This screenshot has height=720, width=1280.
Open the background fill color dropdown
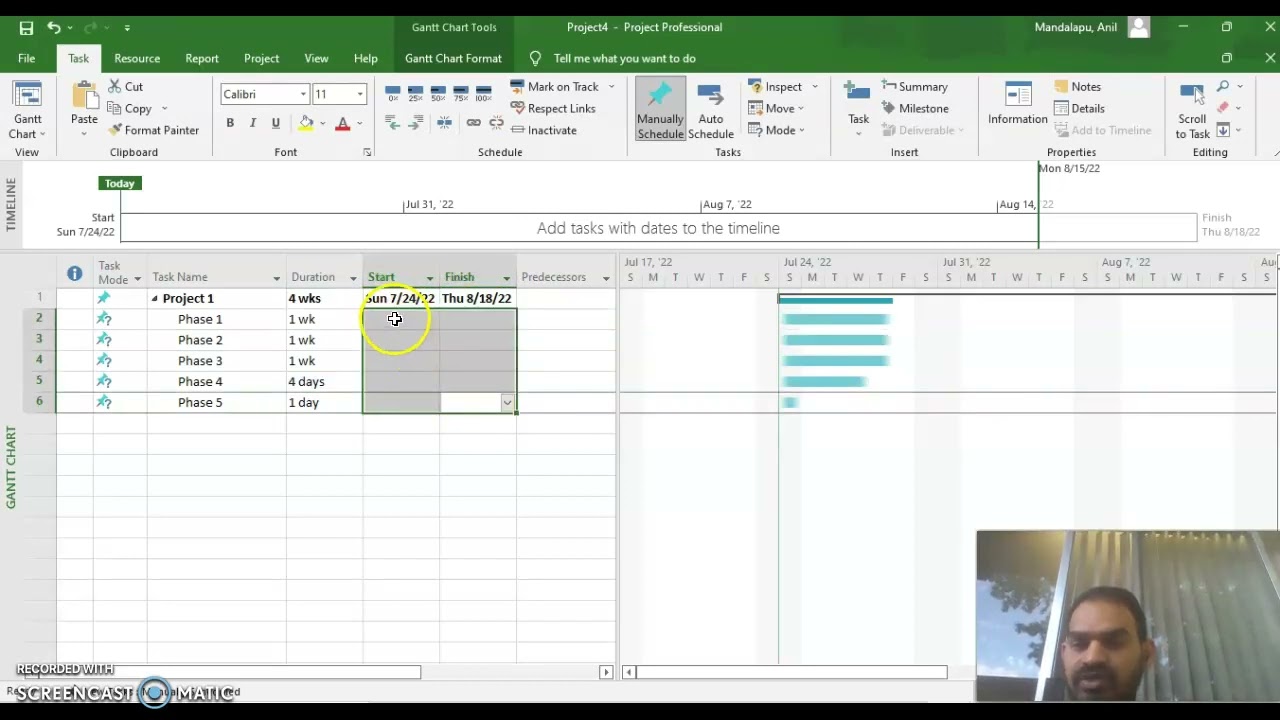coord(323,124)
